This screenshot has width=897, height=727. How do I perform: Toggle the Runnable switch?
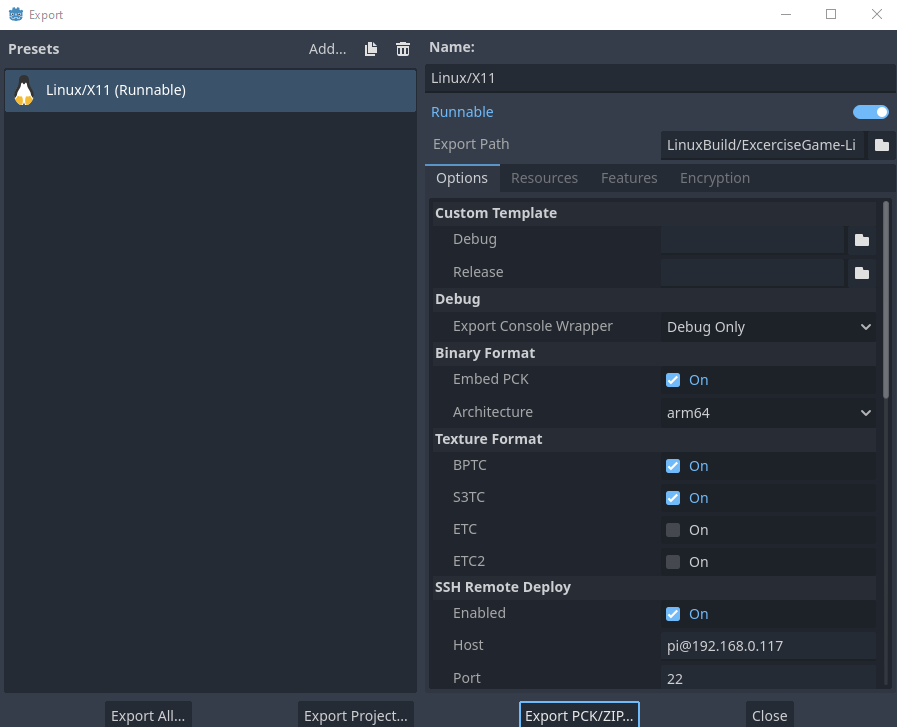pos(870,112)
